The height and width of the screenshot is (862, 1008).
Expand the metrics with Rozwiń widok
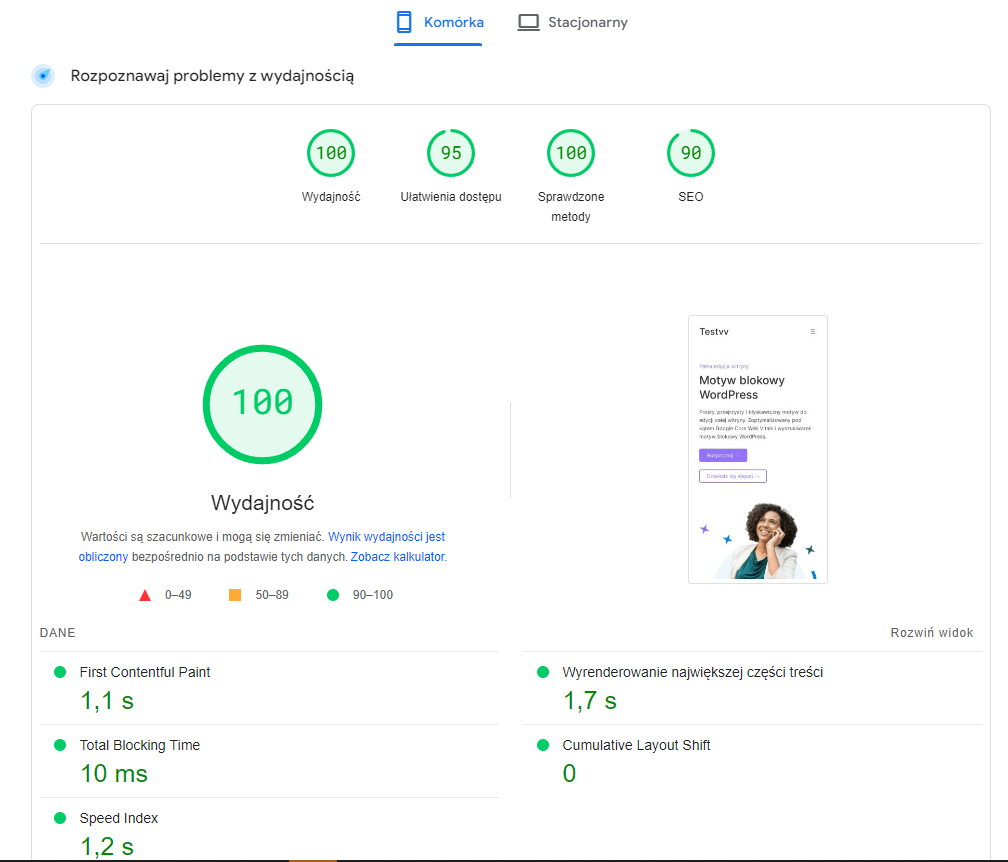(x=931, y=632)
